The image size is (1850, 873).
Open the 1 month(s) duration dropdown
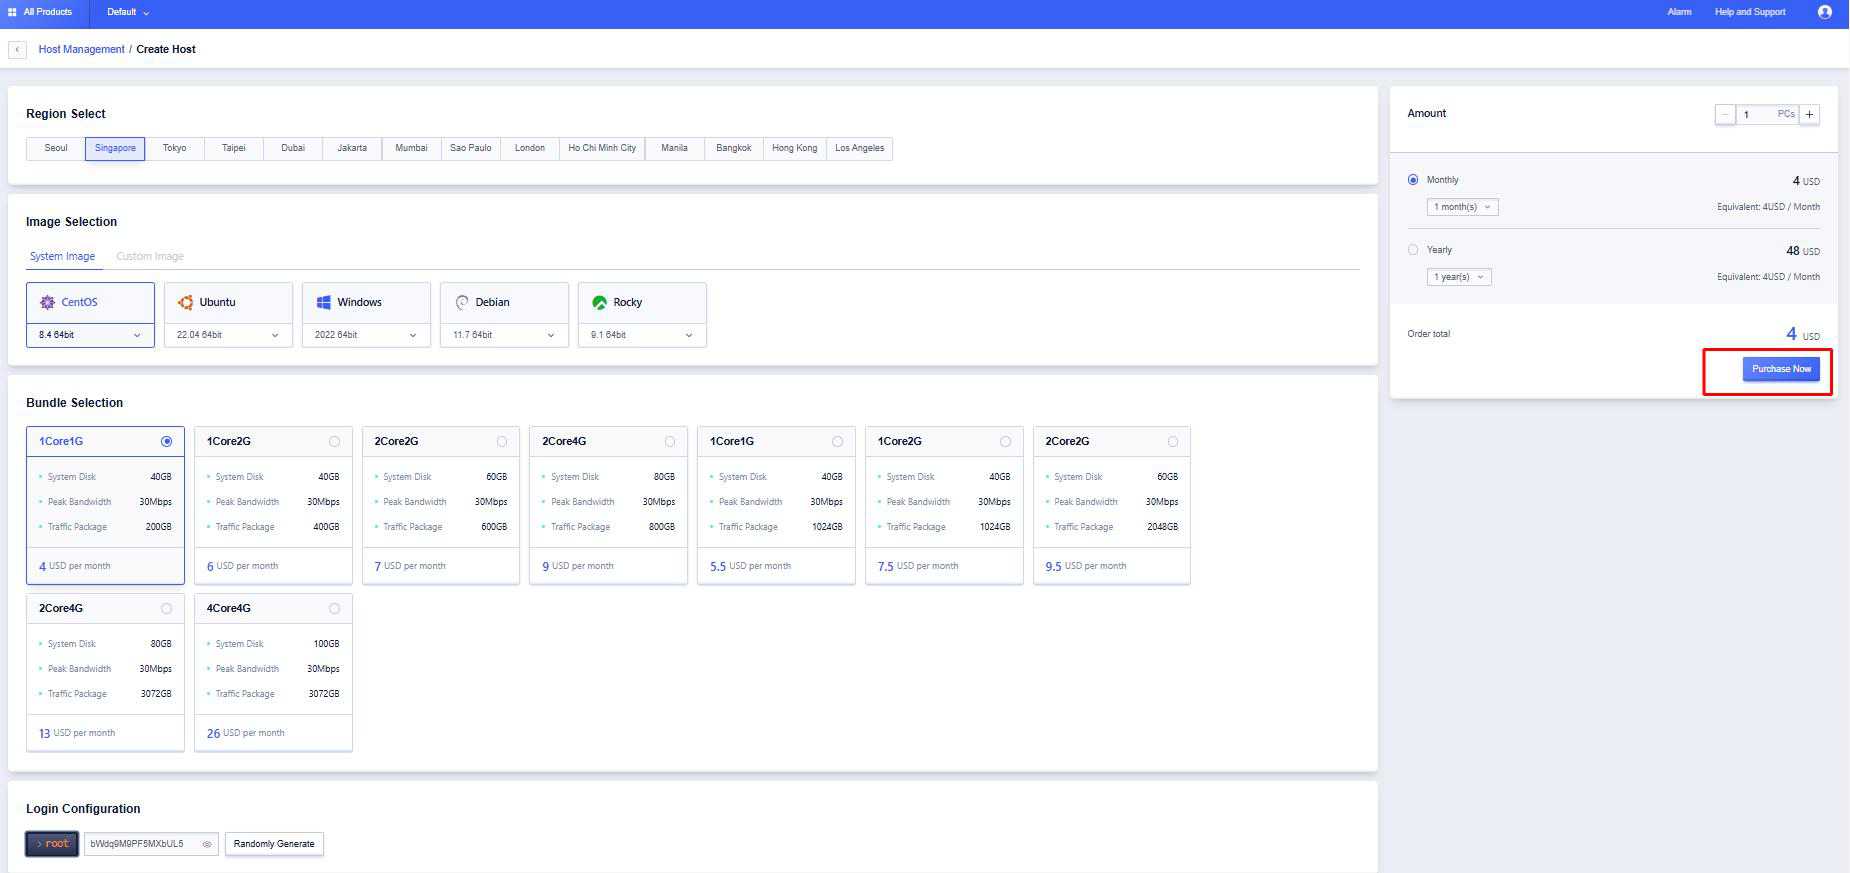tap(1462, 207)
